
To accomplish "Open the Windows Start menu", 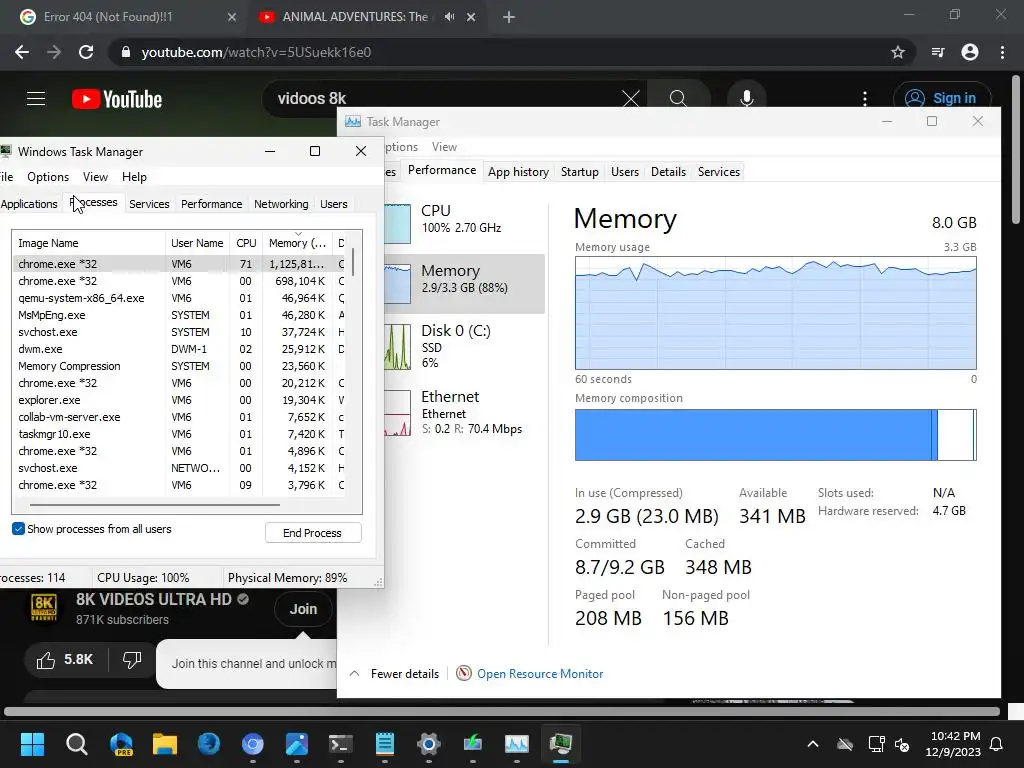I will [x=32, y=744].
